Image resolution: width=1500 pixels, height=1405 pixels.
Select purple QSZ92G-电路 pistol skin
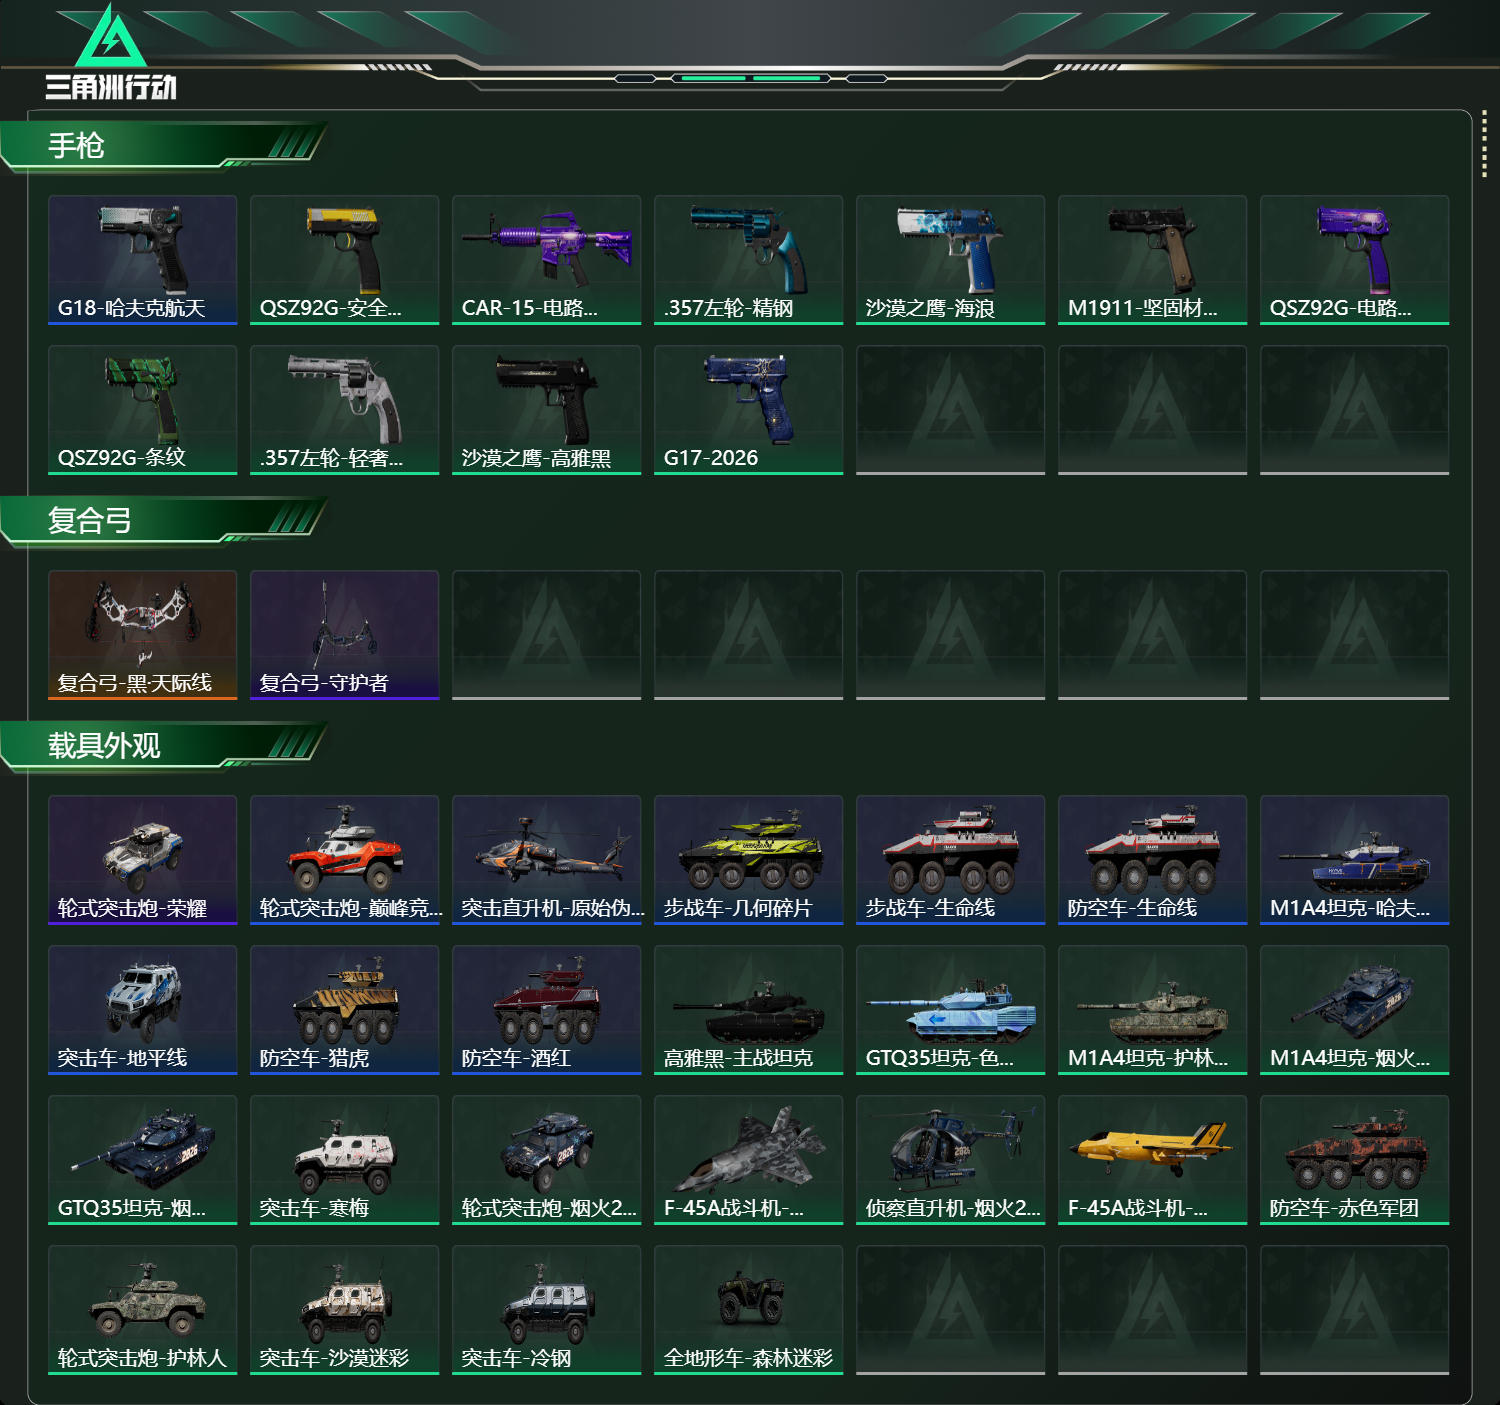(x=1355, y=260)
